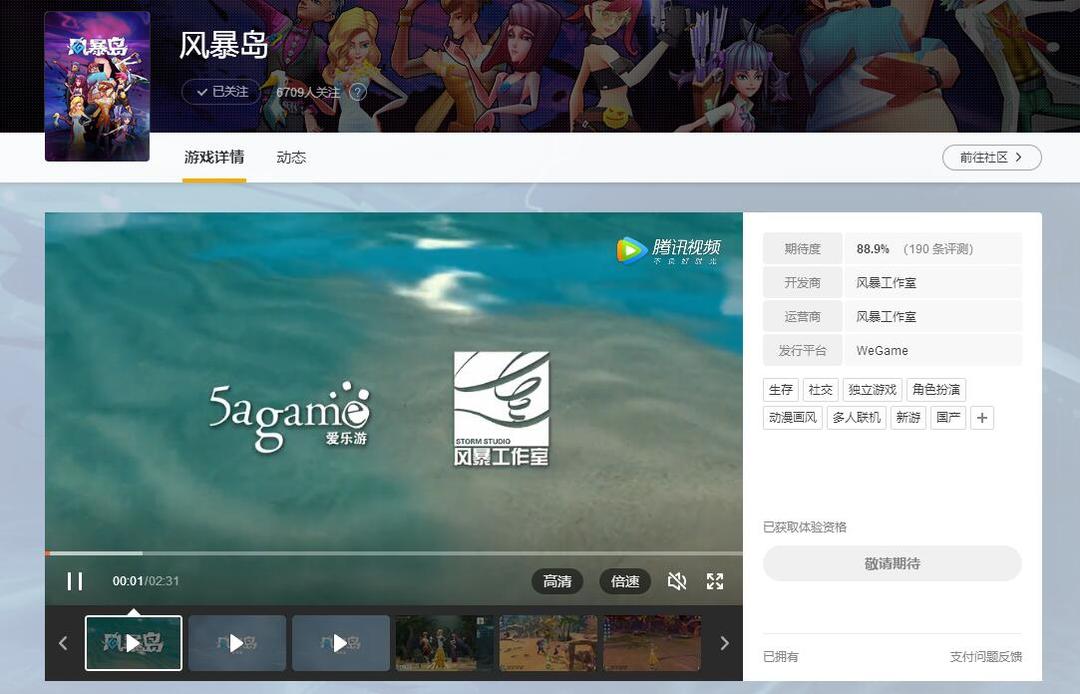1080x694 pixels.
Task: Open the 高清 quality selector
Action: (557, 581)
